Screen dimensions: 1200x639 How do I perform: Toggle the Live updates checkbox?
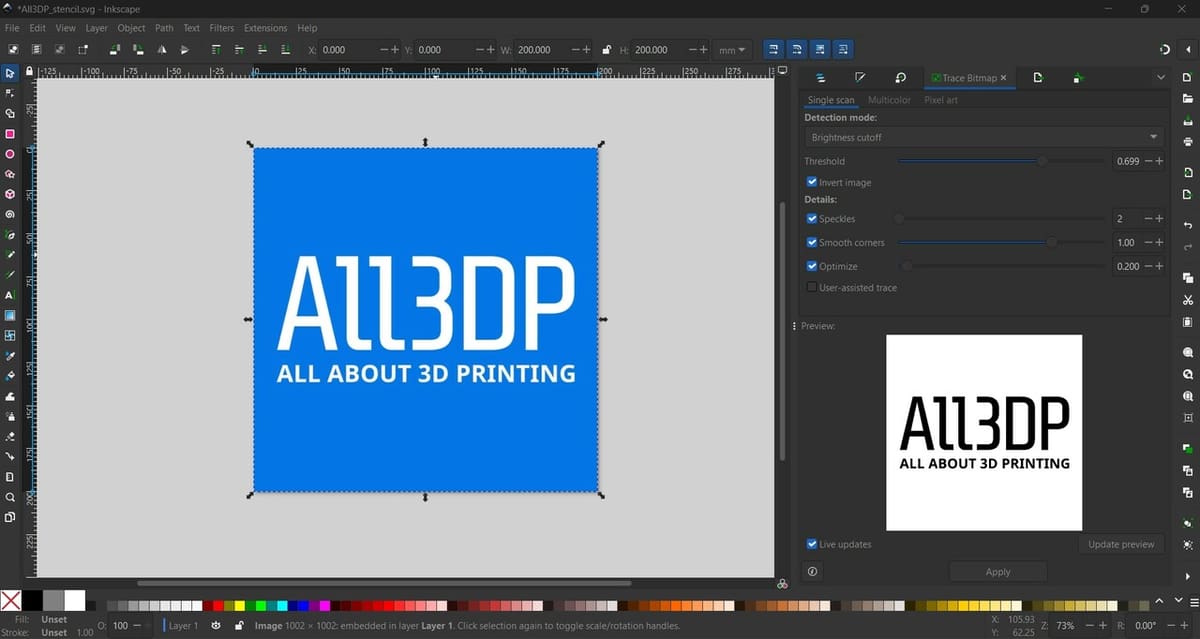(x=811, y=544)
